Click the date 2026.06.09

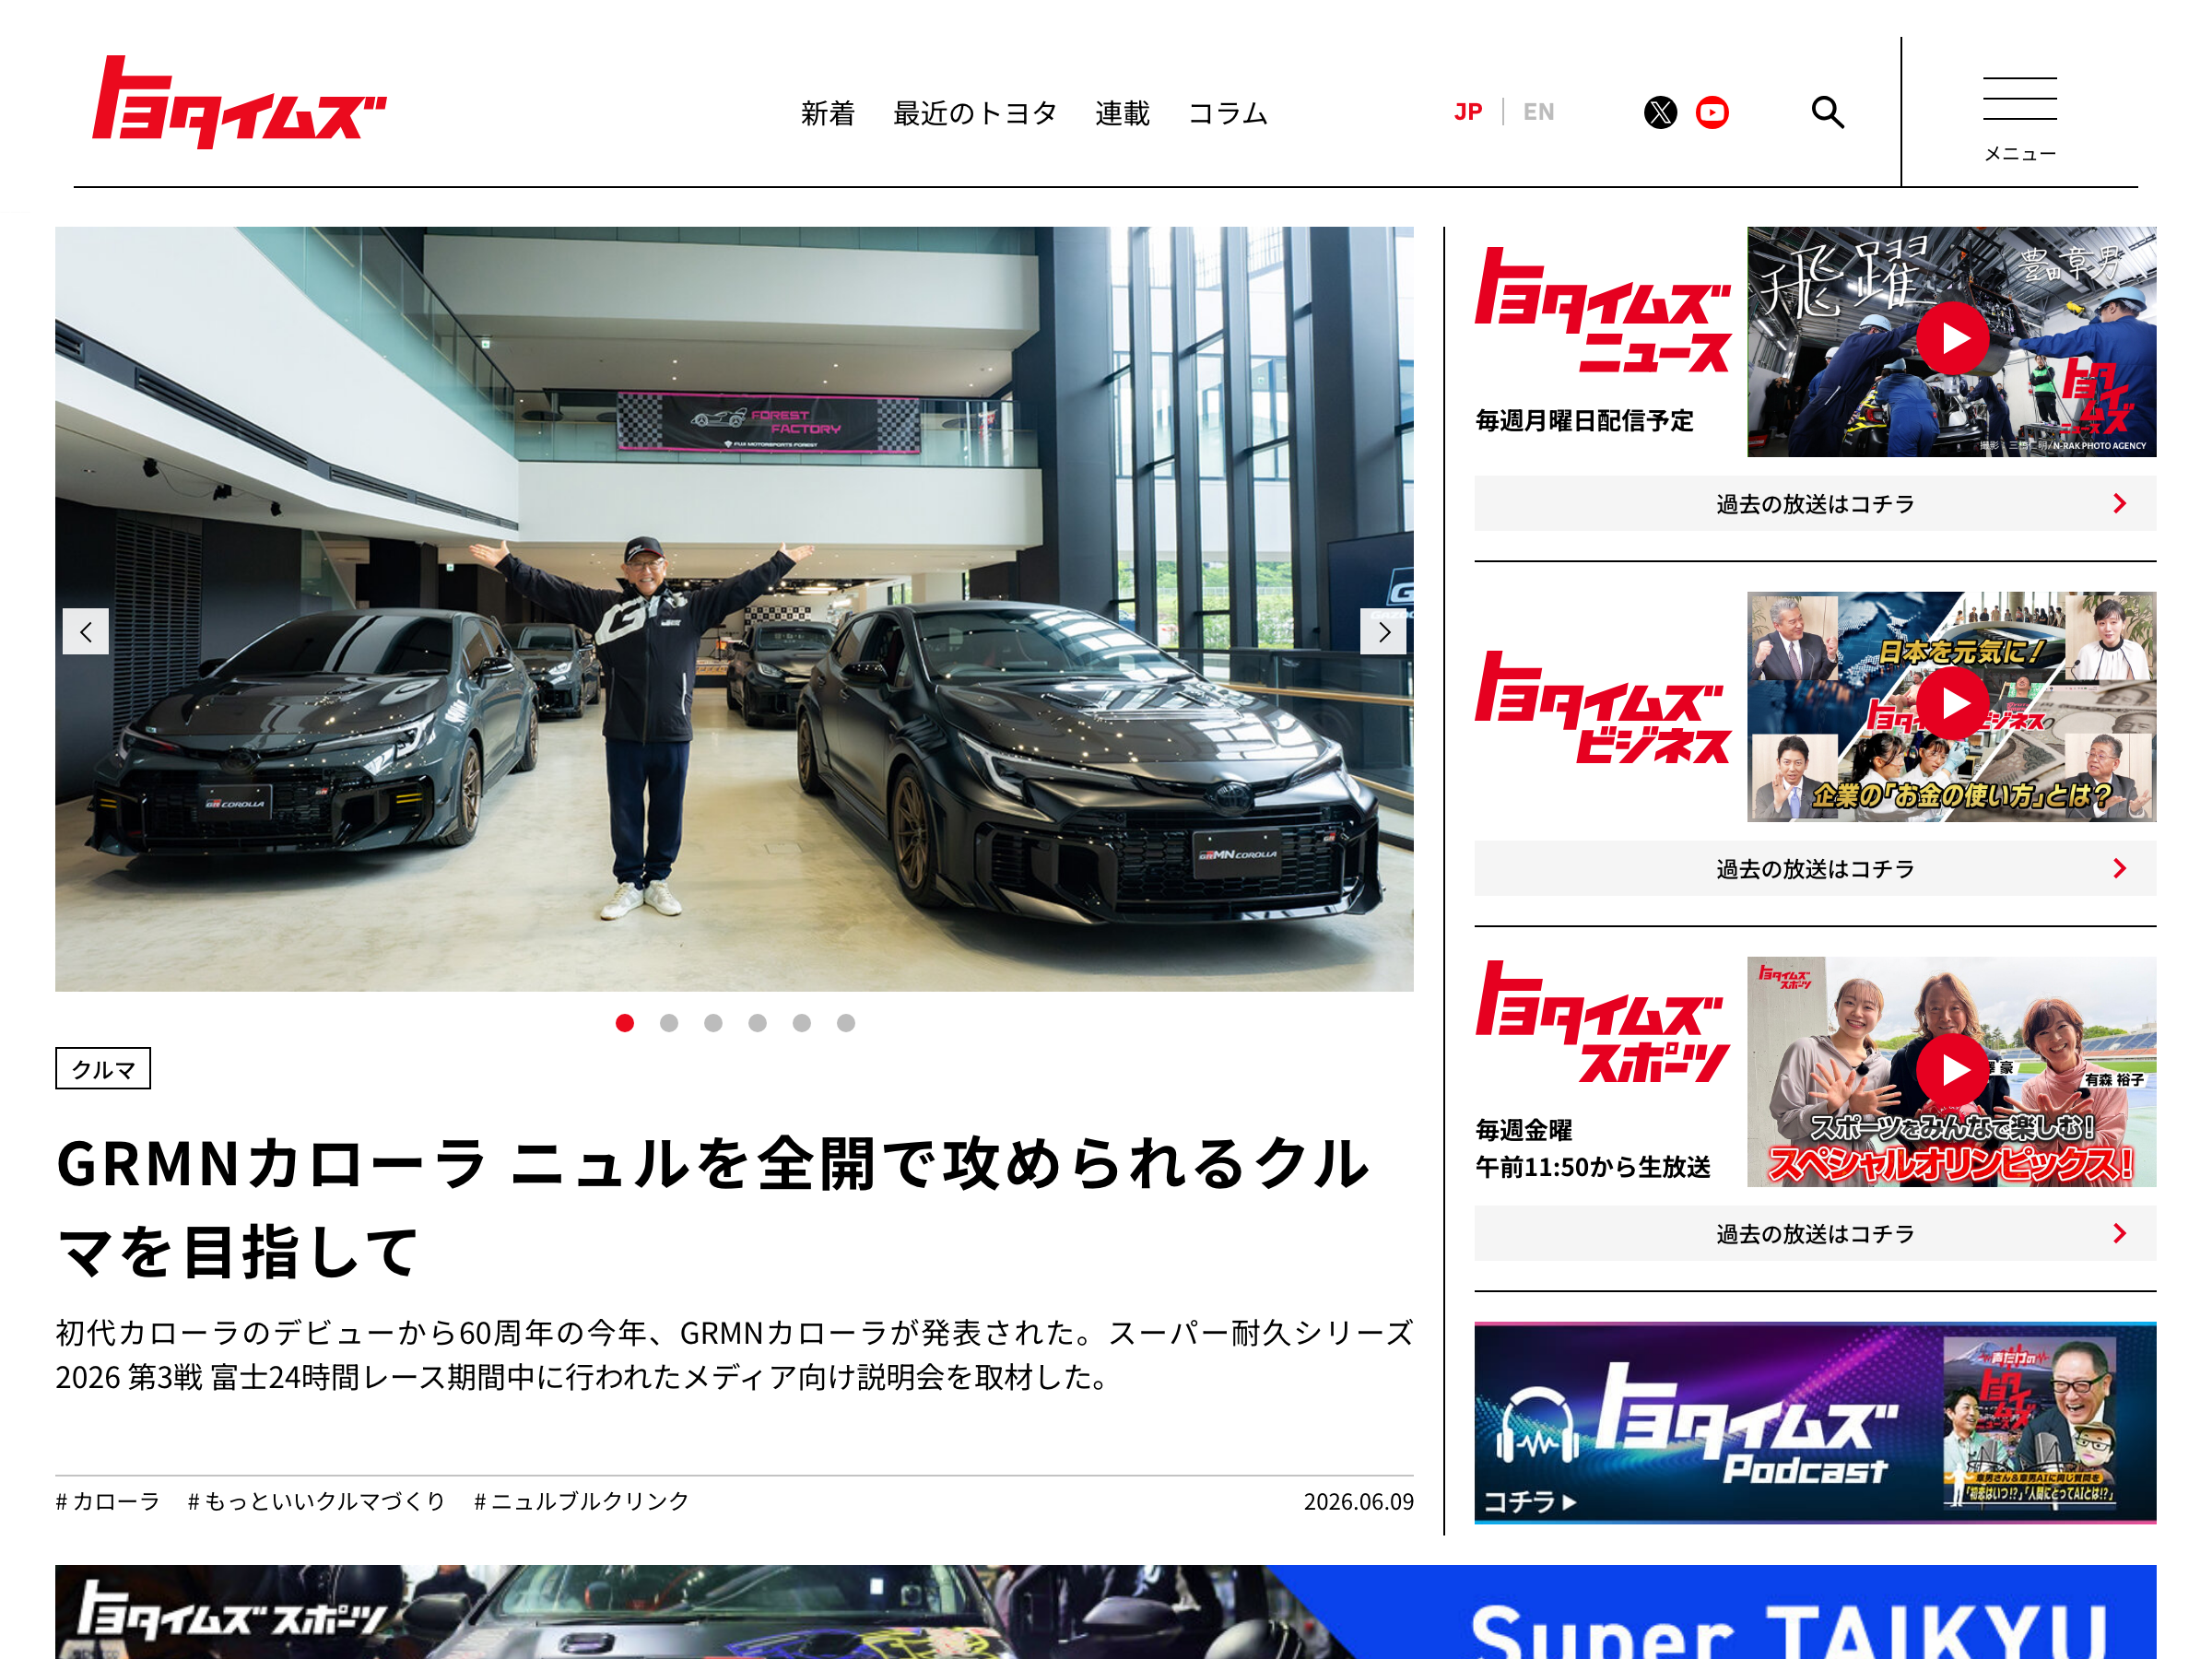pyautogui.click(x=1358, y=1501)
